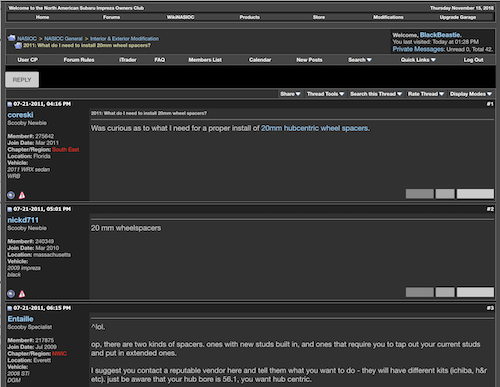The height and width of the screenshot is (387, 500).
Task: Click the widest light-grey button in nickd711's post
Action: 475,292
